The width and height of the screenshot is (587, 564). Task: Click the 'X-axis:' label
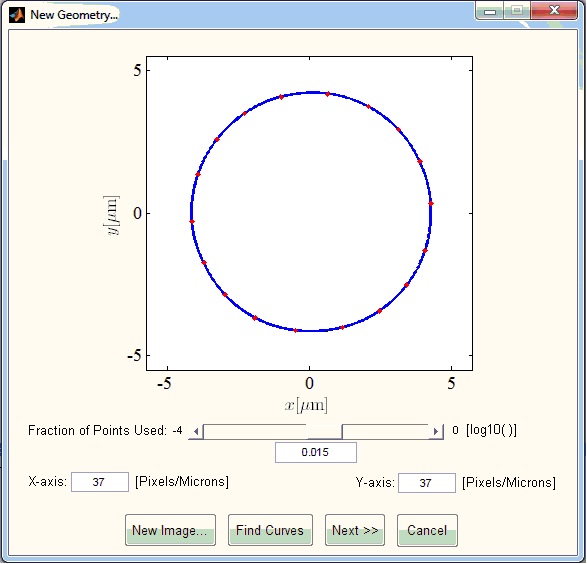[48, 481]
